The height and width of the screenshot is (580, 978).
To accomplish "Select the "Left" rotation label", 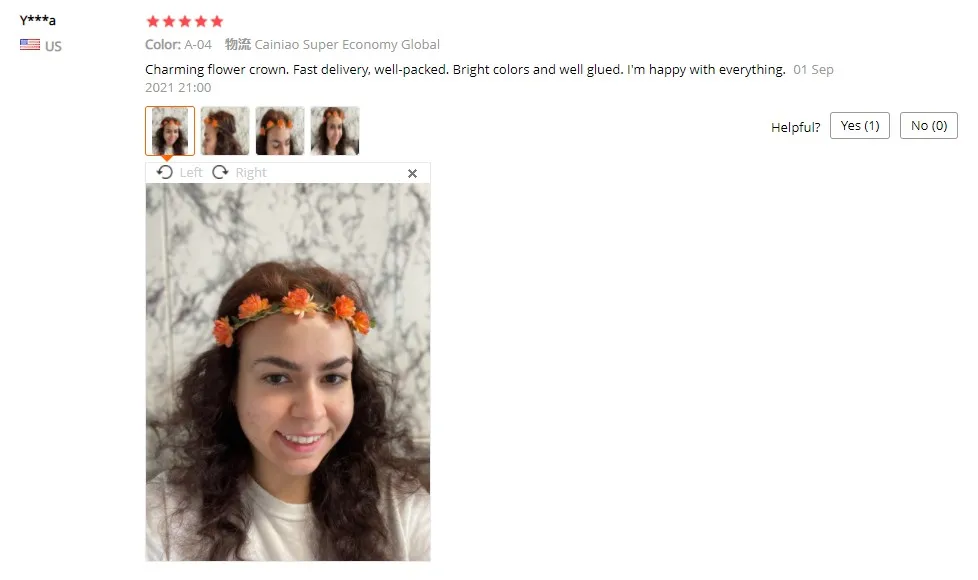I will [x=191, y=173].
